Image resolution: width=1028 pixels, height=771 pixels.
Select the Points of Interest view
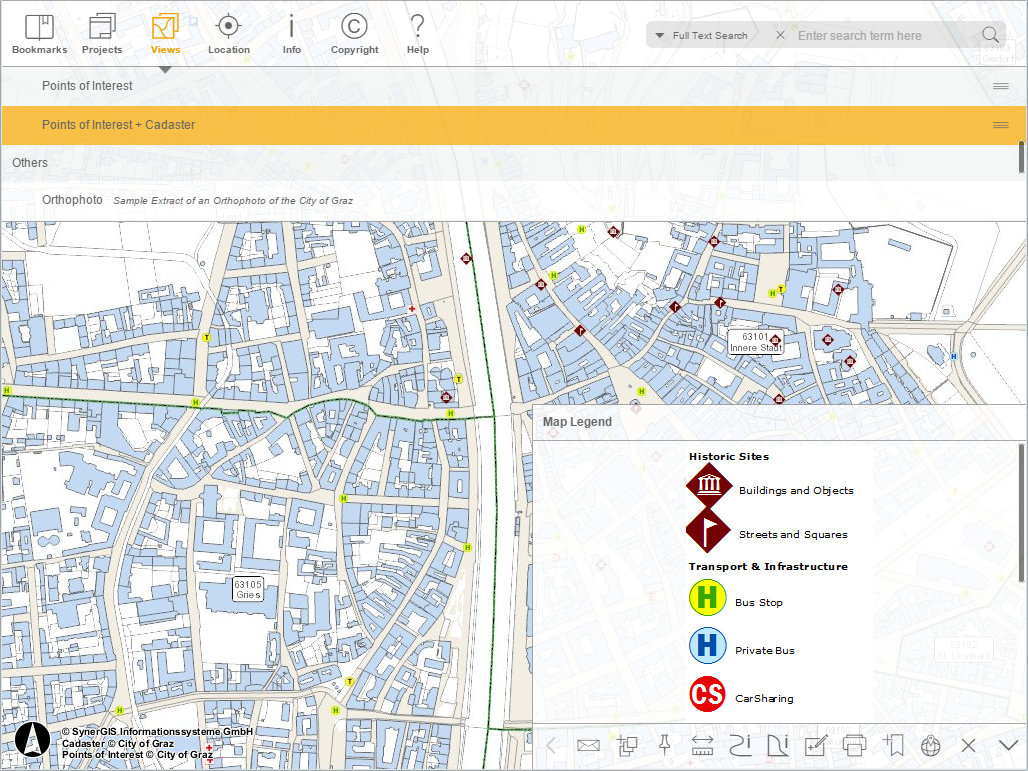pos(87,86)
